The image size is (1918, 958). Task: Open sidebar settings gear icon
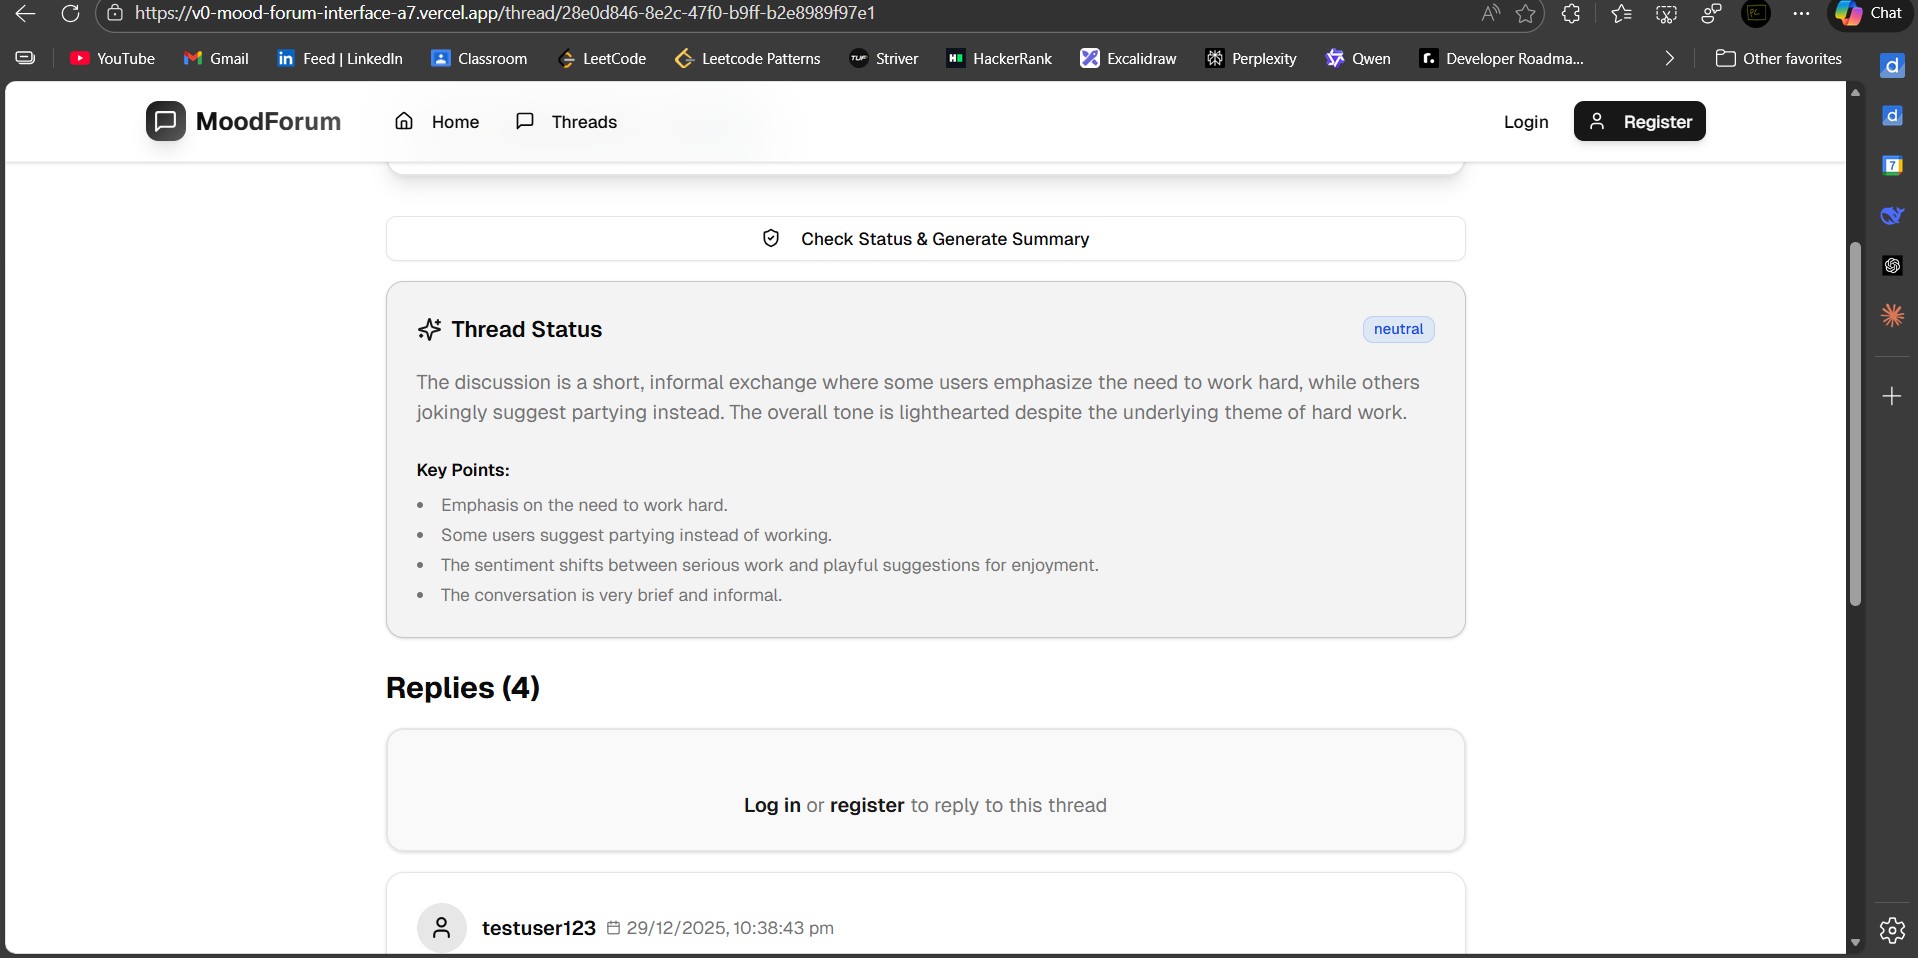(x=1891, y=930)
